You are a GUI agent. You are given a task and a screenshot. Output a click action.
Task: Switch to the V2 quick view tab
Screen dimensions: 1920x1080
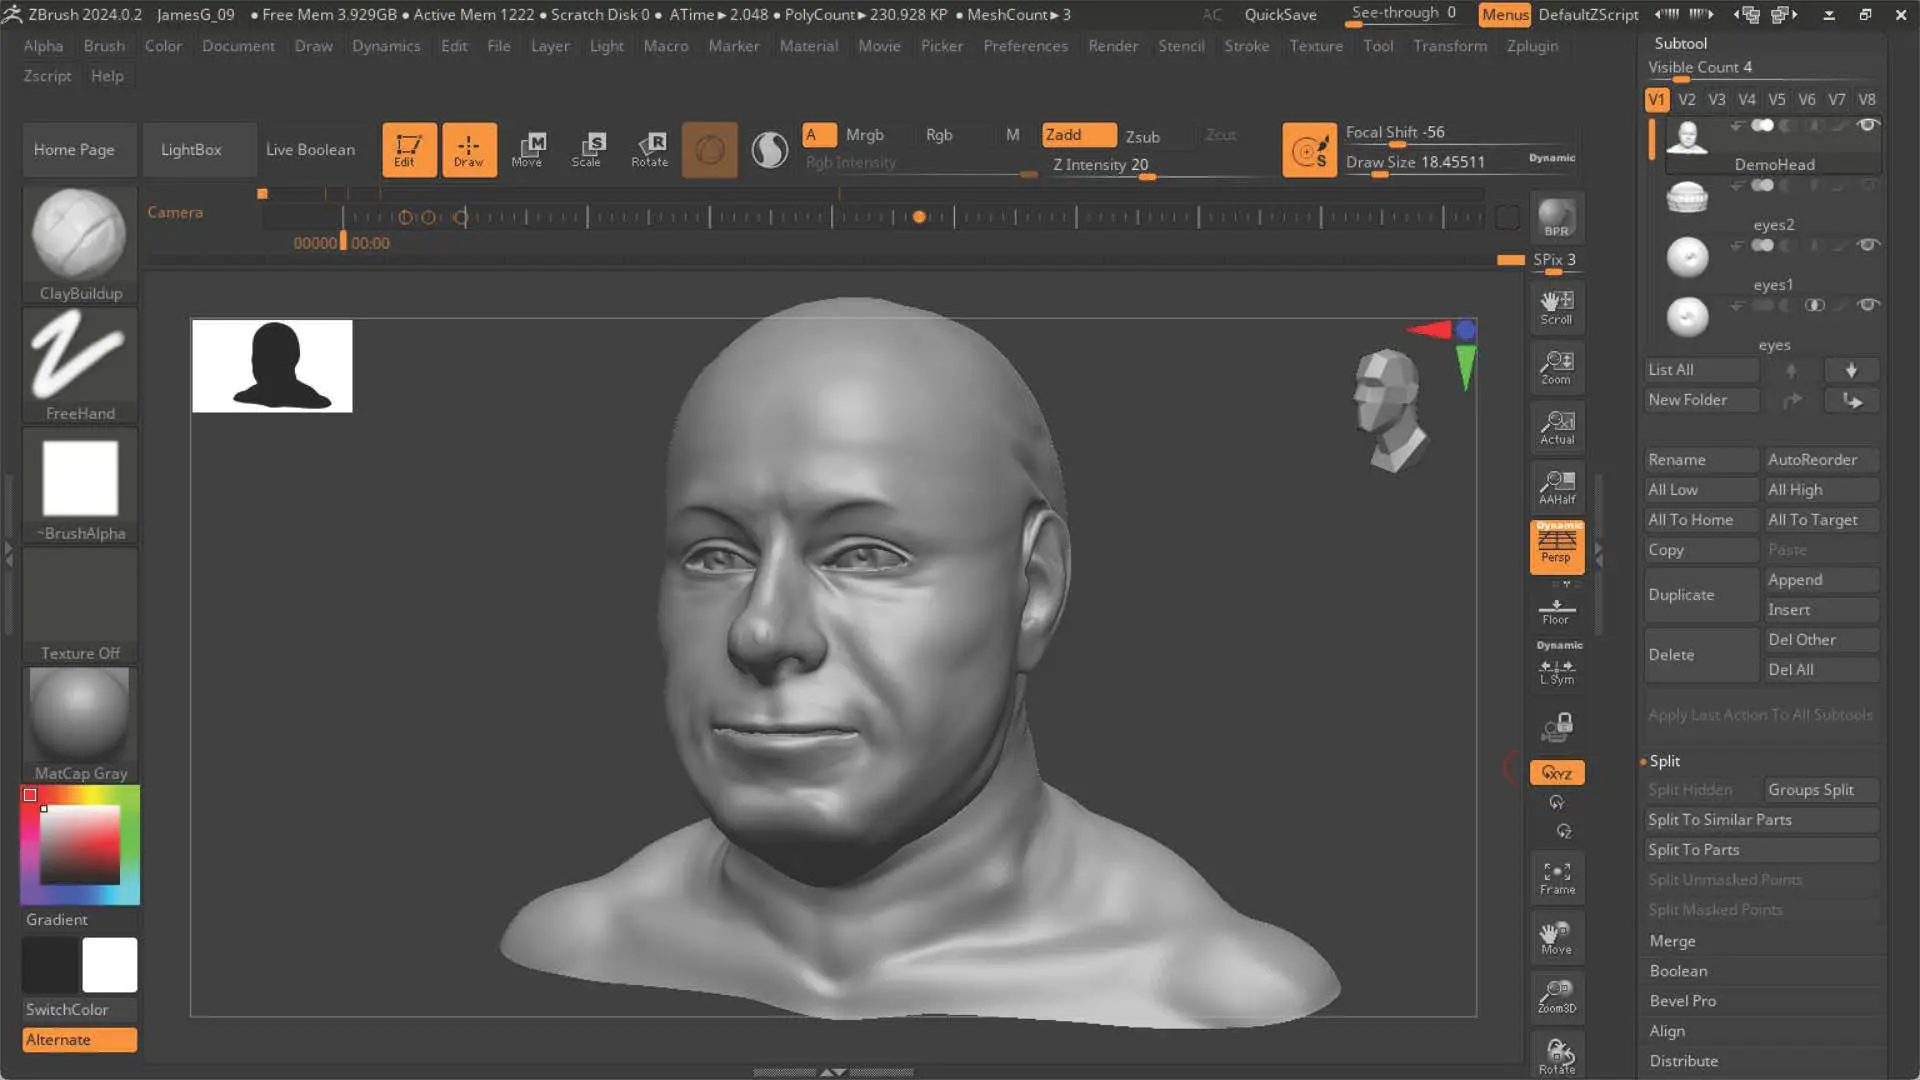(x=1687, y=99)
